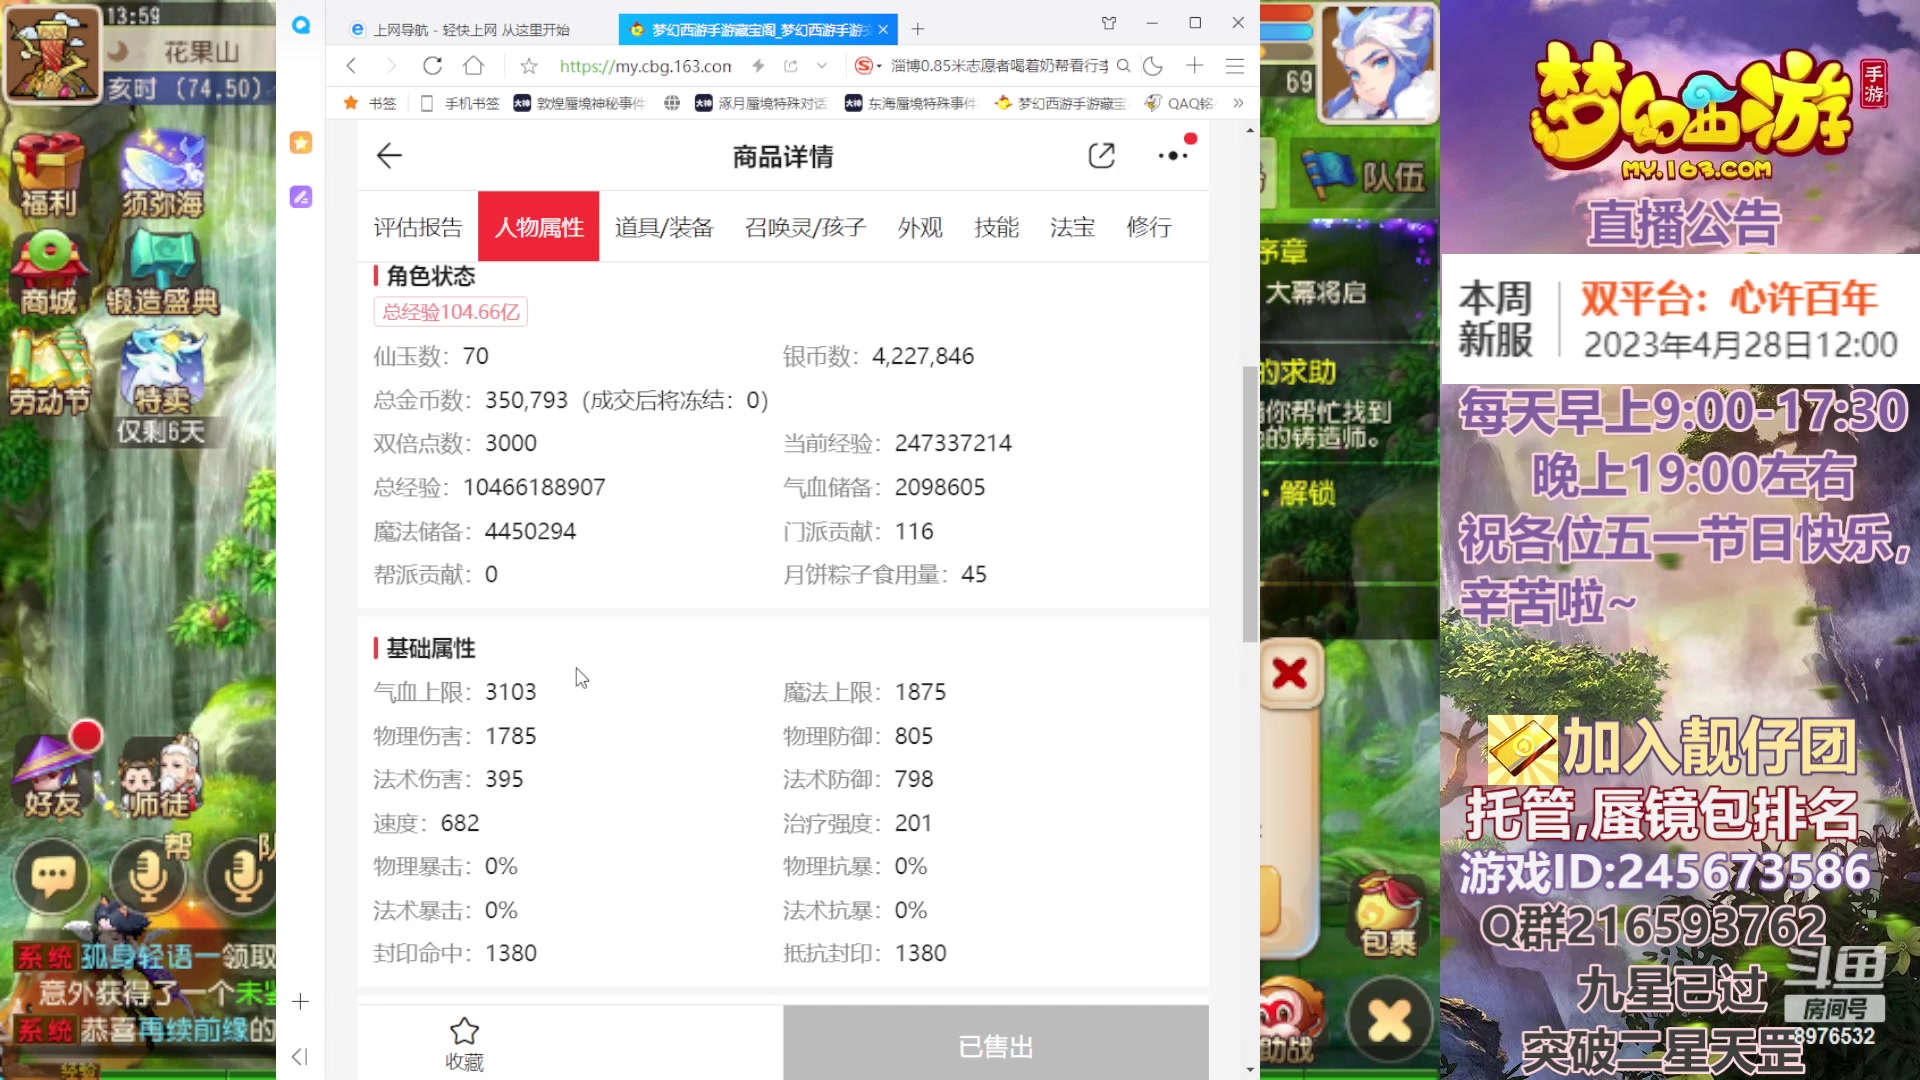Screen dimensions: 1920x1080
Task: Add sidebar app with plus icon
Action: [x=300, y=1001]
